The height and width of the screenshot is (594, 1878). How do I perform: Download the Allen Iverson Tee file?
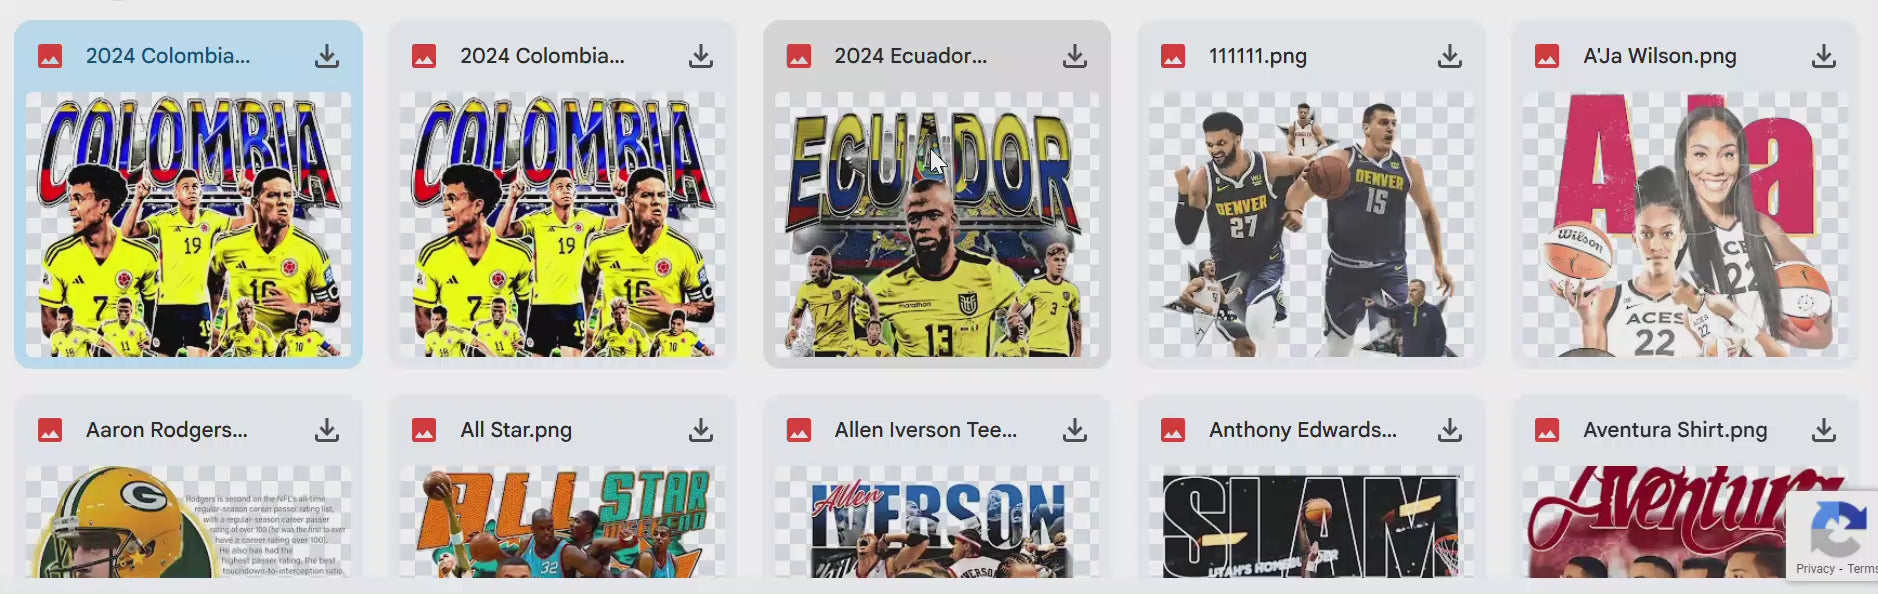[x=1075, y=430]
